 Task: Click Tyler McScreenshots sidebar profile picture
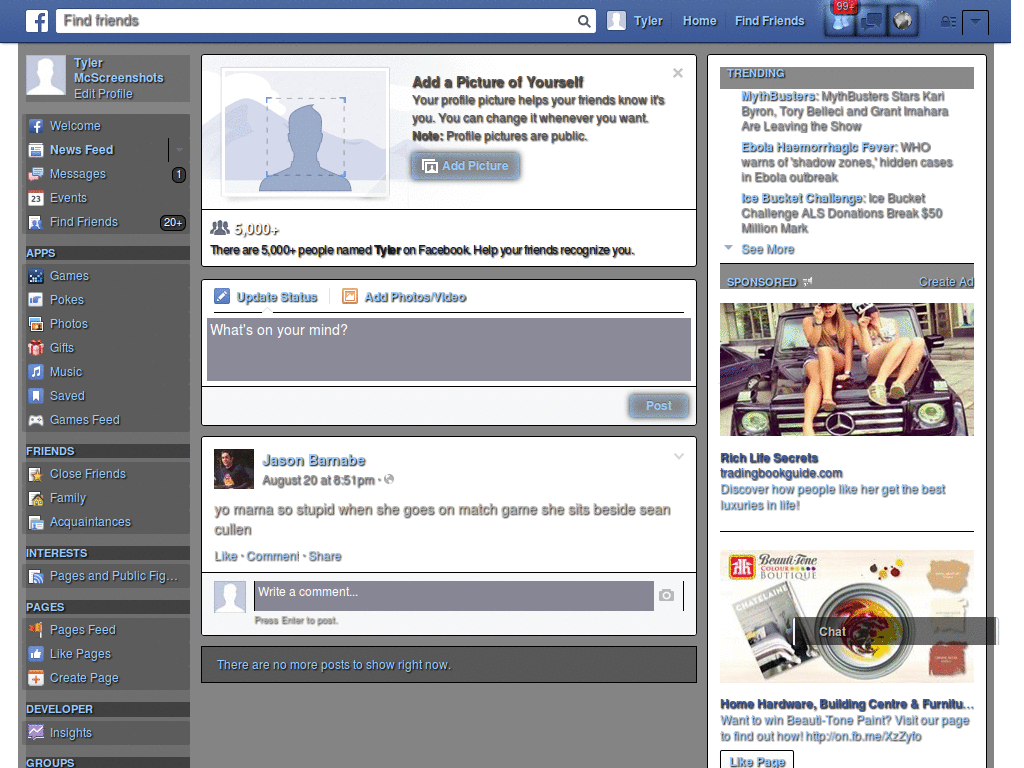click(x=46, y=75)
